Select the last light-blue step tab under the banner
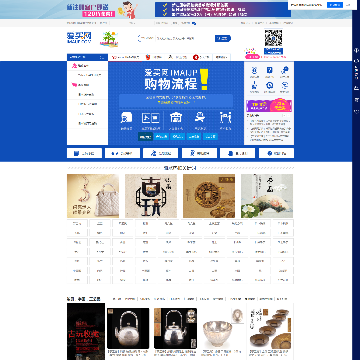 (210, 136)
